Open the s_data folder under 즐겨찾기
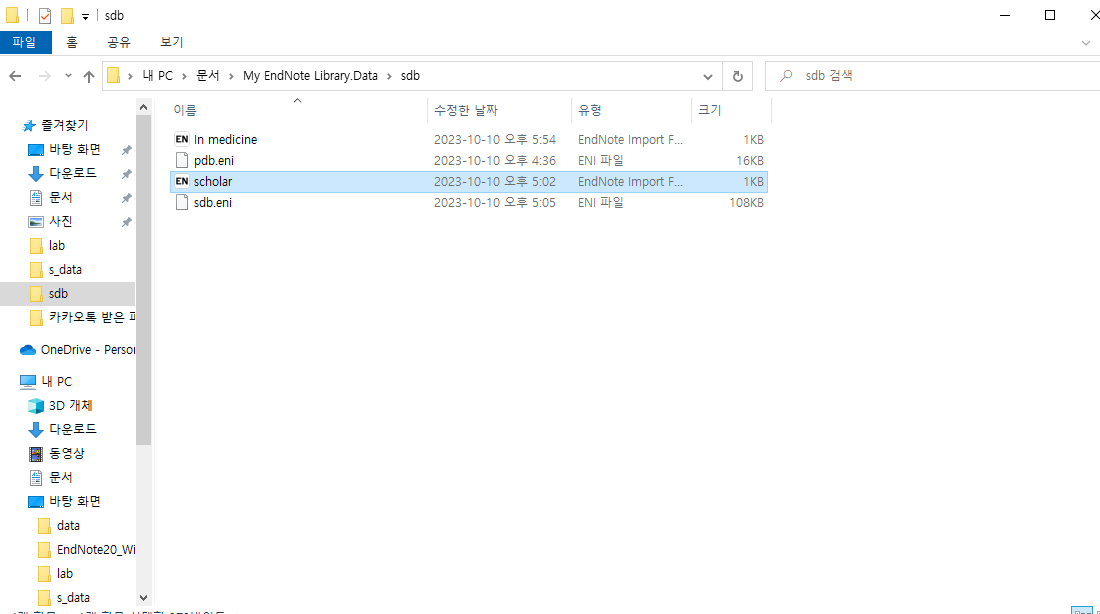The height and width of the screenshot is (614, 1100). click(x=65, y=269)
